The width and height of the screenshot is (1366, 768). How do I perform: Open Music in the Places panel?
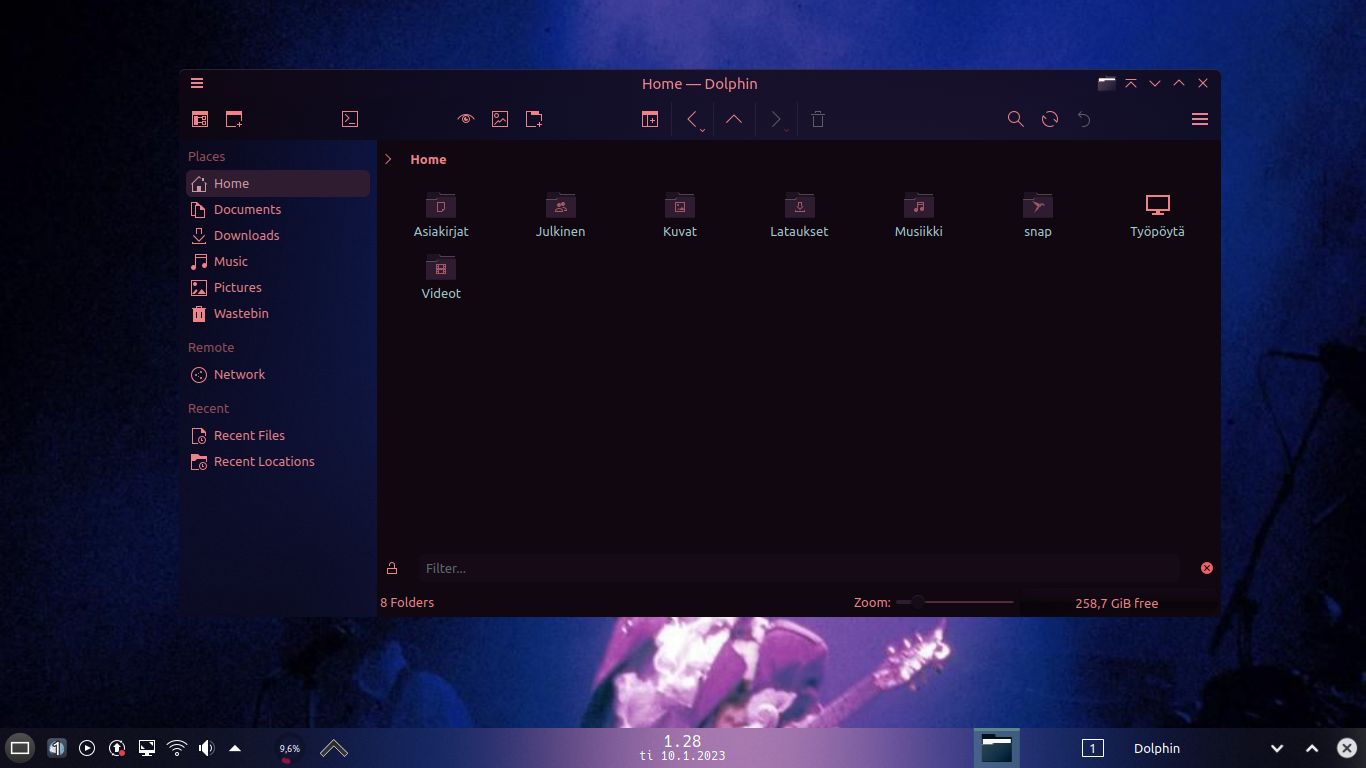click(x=278, y=261)
